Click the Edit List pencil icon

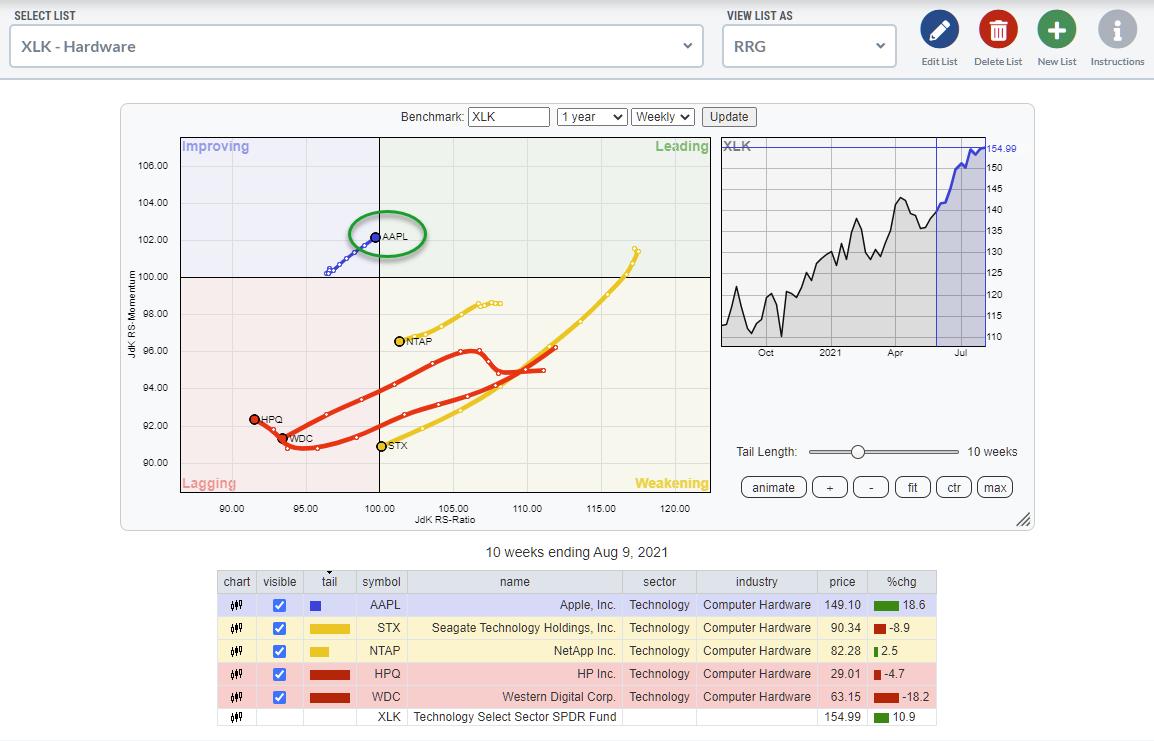939,30
